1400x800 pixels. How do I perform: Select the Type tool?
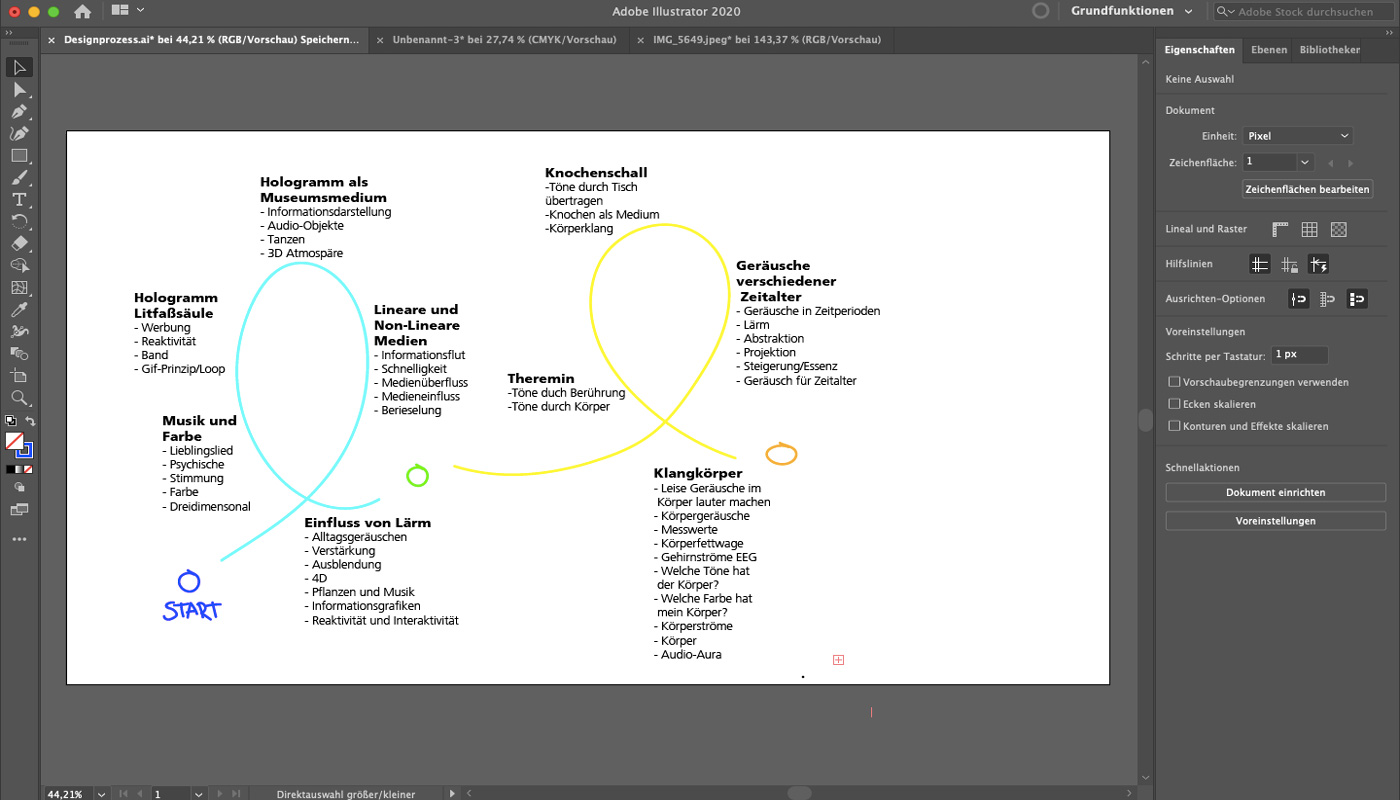pyautogui.click(x=19, y=200)
